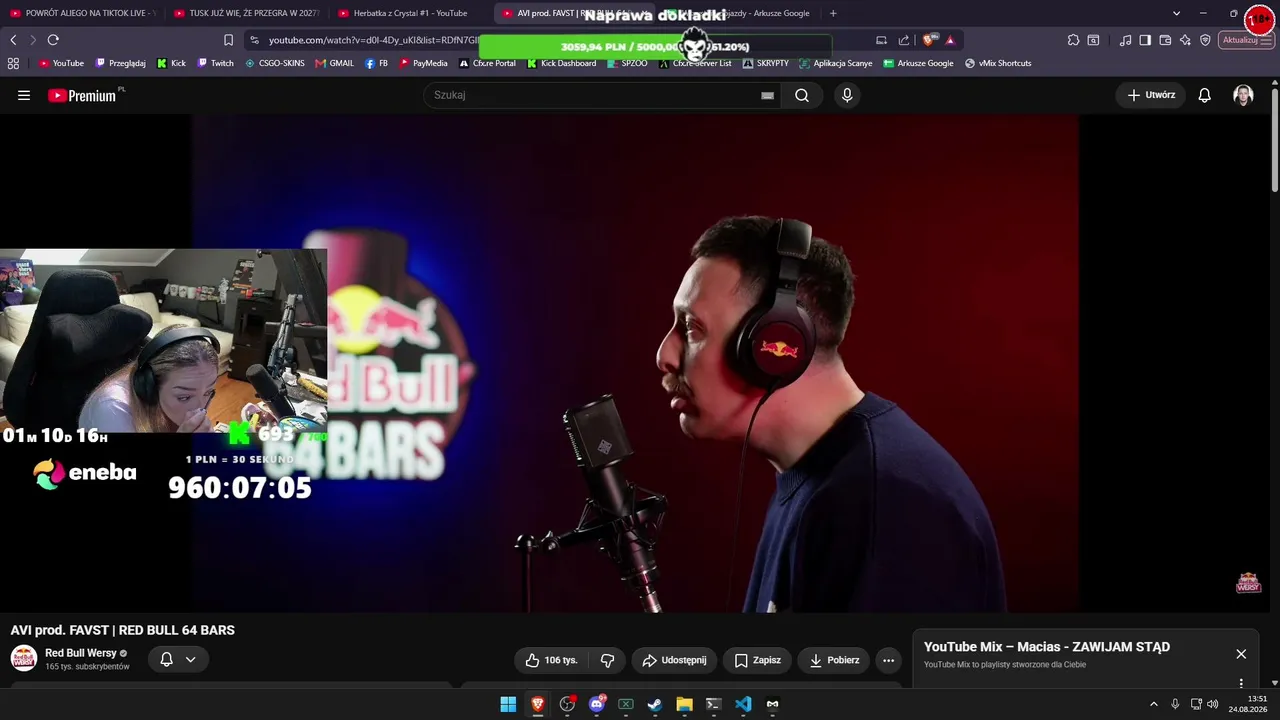1280x720 pixels.
Task: Click the share page icon in address bar
Action: (x=904, y=40)
